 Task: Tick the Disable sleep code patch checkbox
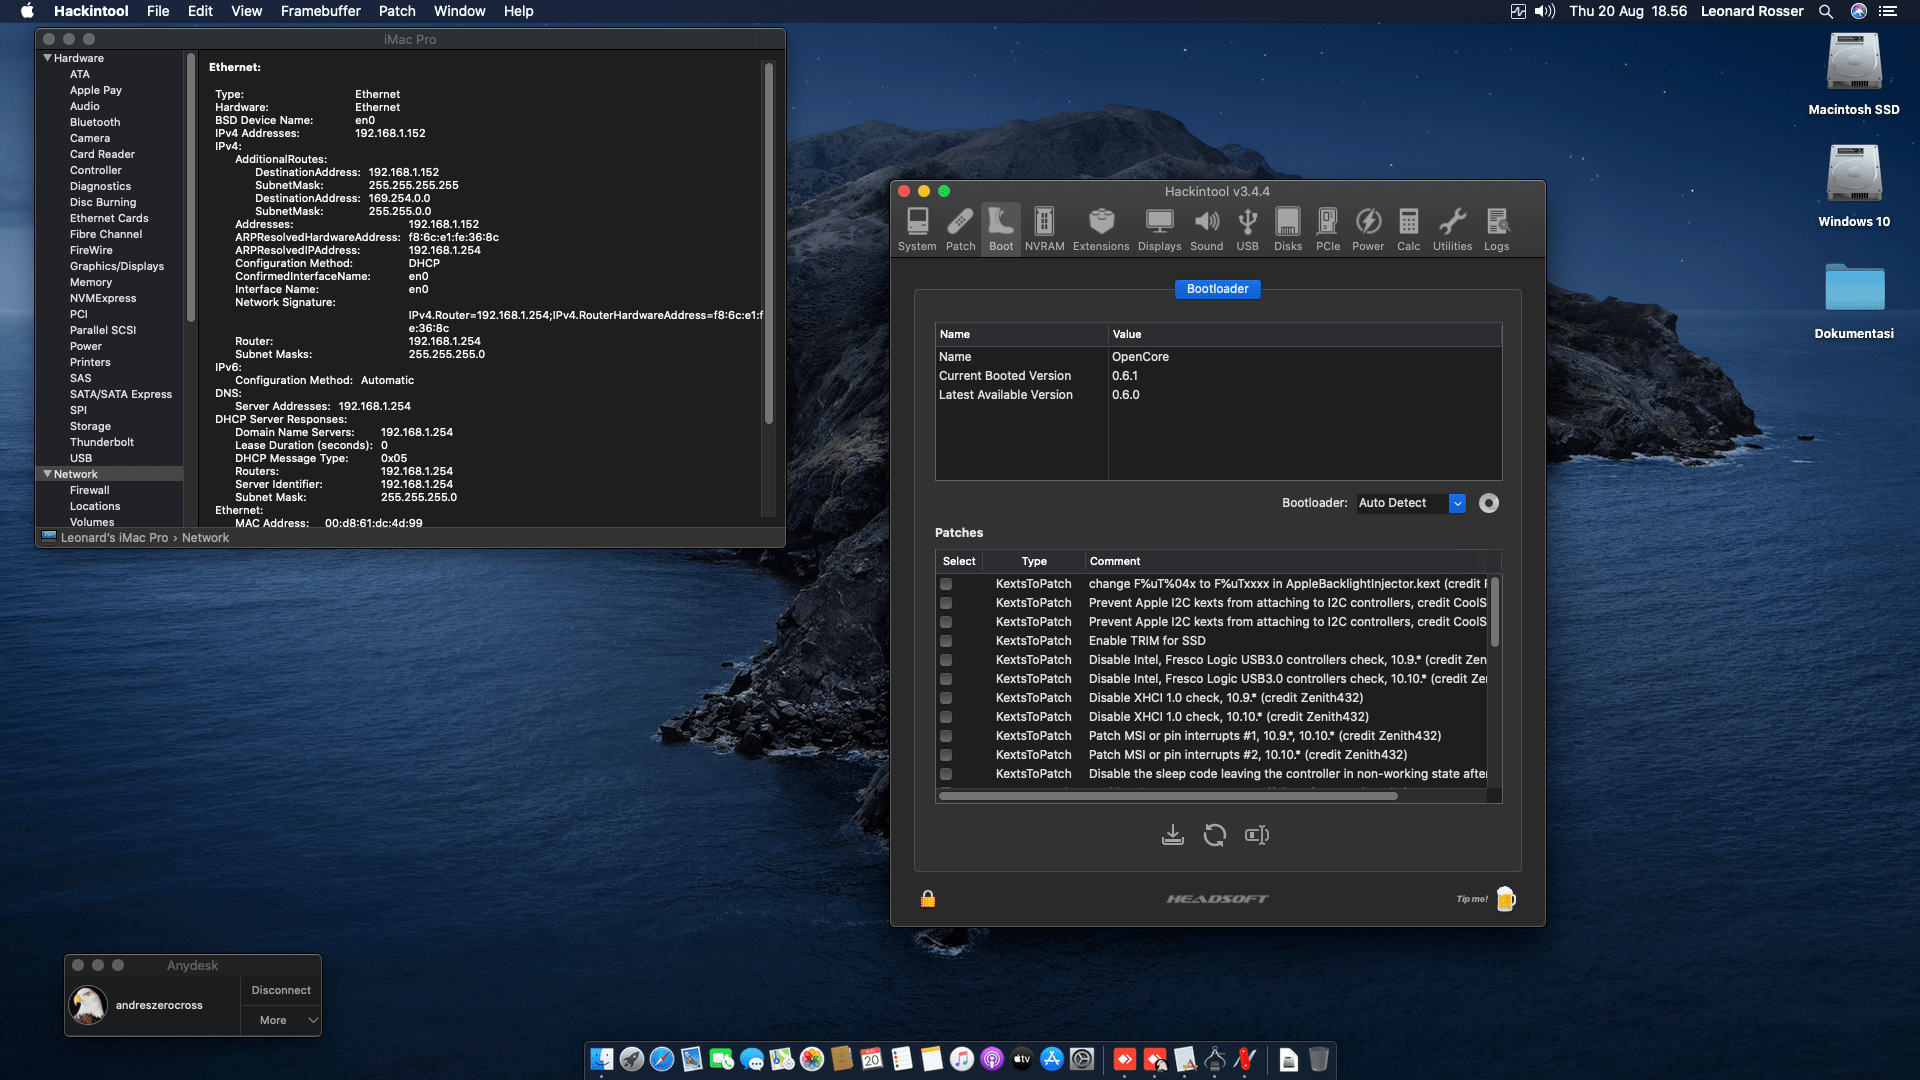(x=946, y=774)
